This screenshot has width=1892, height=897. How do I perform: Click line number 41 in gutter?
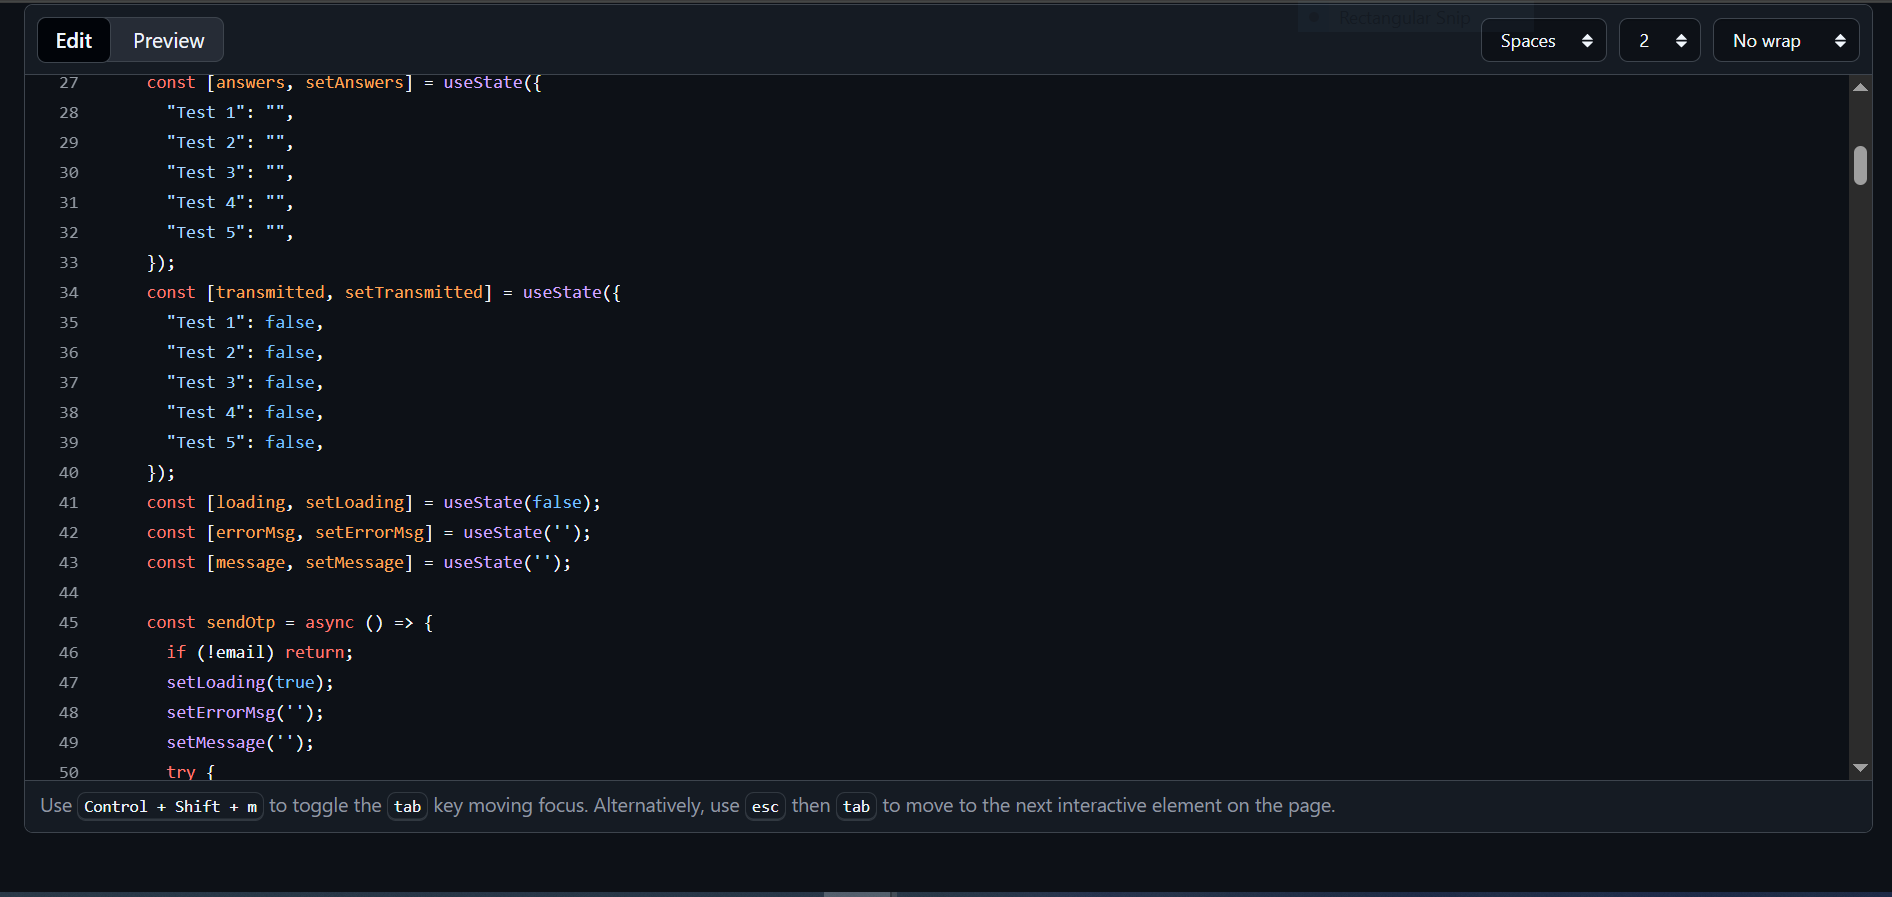[x=68, y=503]
